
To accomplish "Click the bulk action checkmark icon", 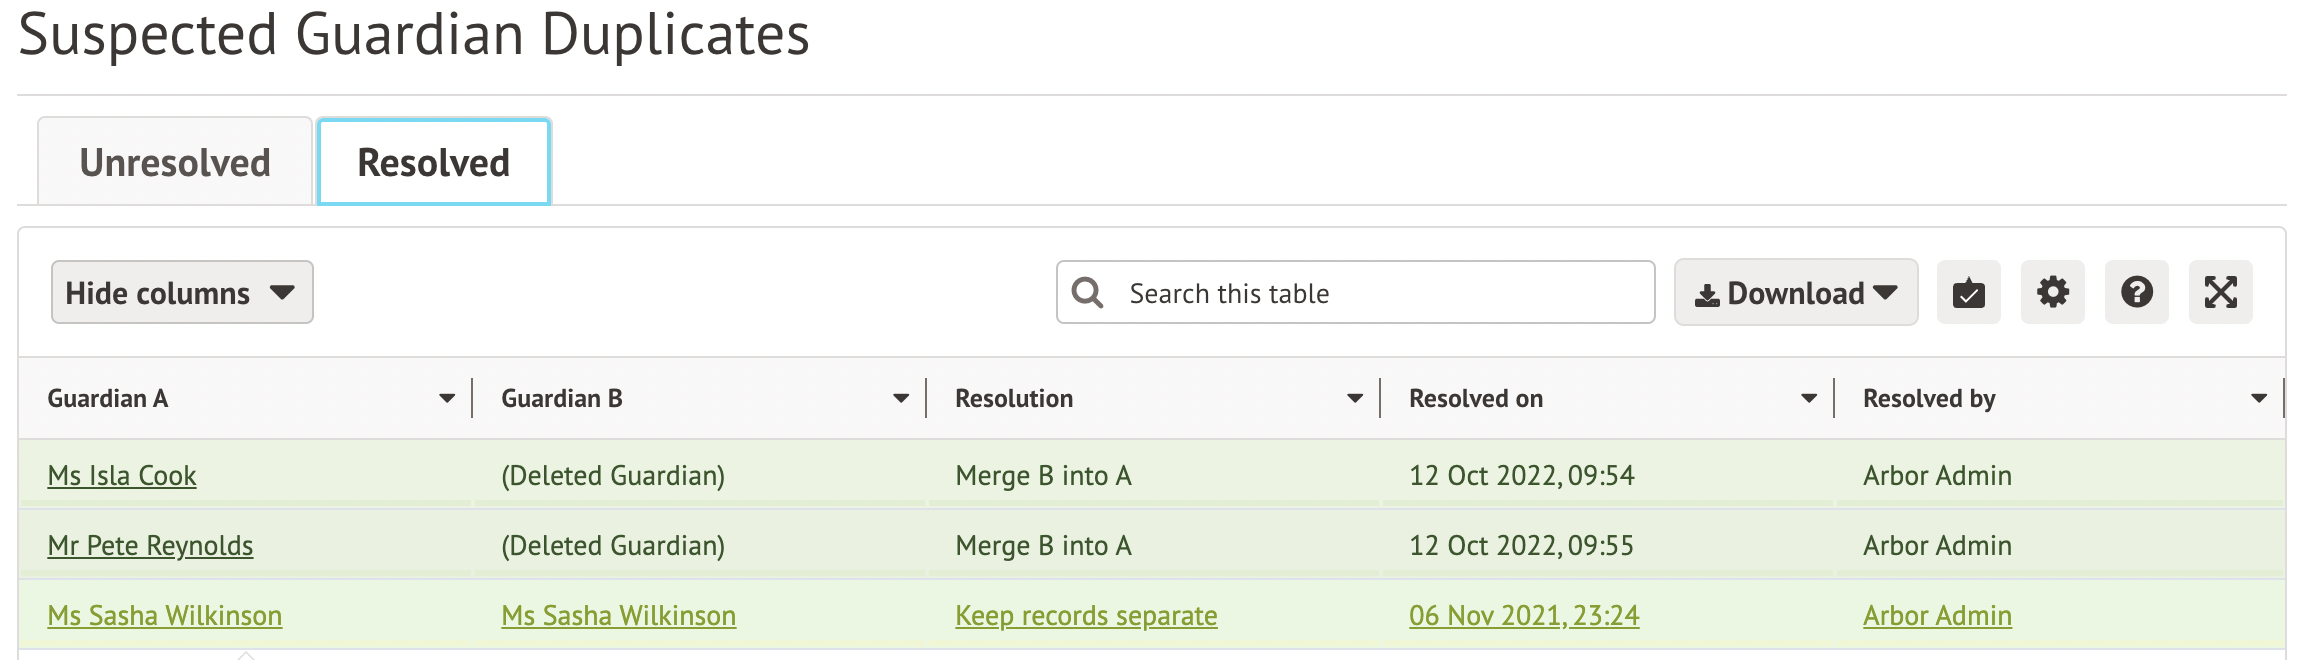I will click(x=1968, y=293).
